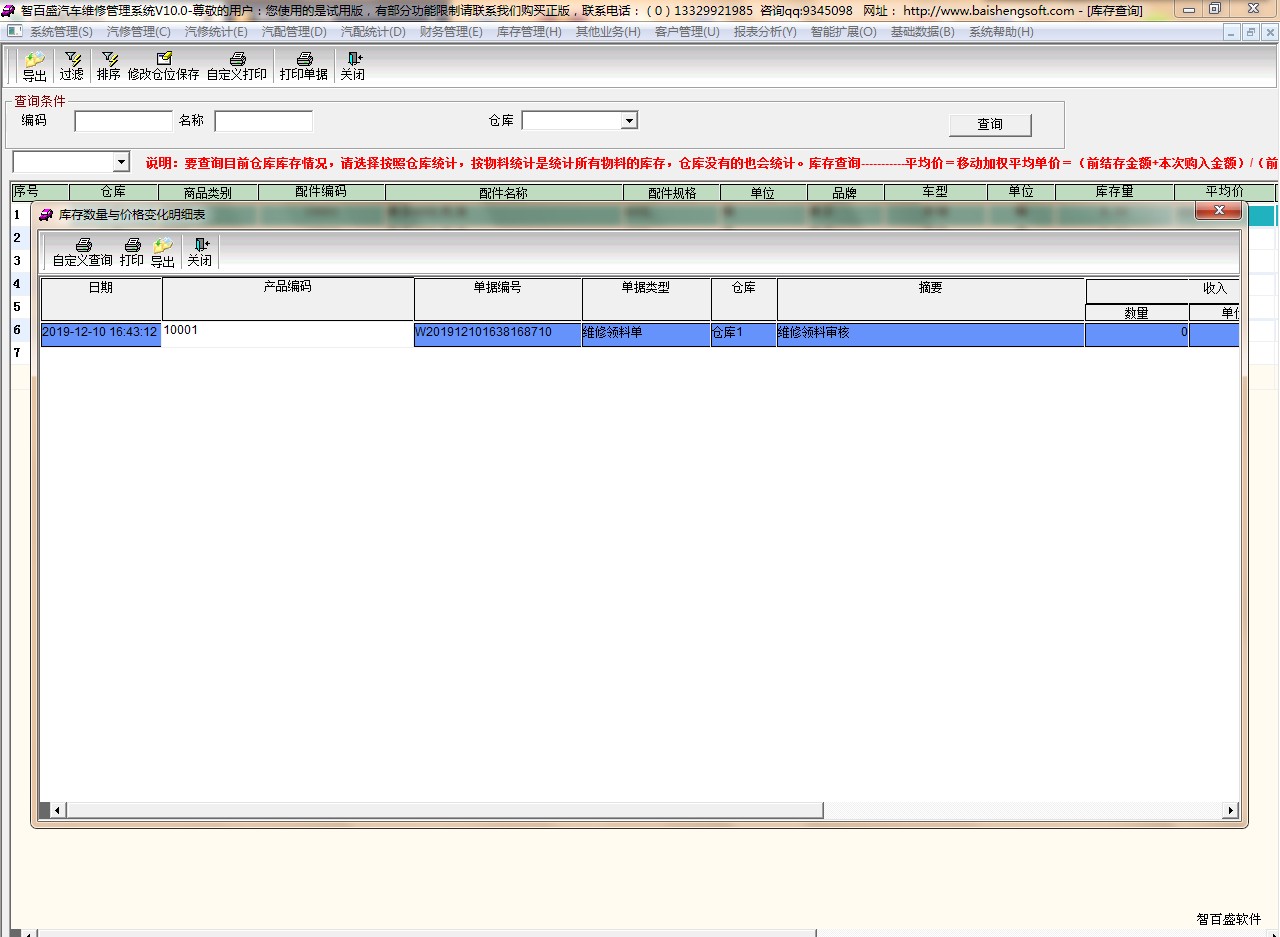1280x937 pixels.
Task: Click the 编码 input field
Action: pos(124,121)
